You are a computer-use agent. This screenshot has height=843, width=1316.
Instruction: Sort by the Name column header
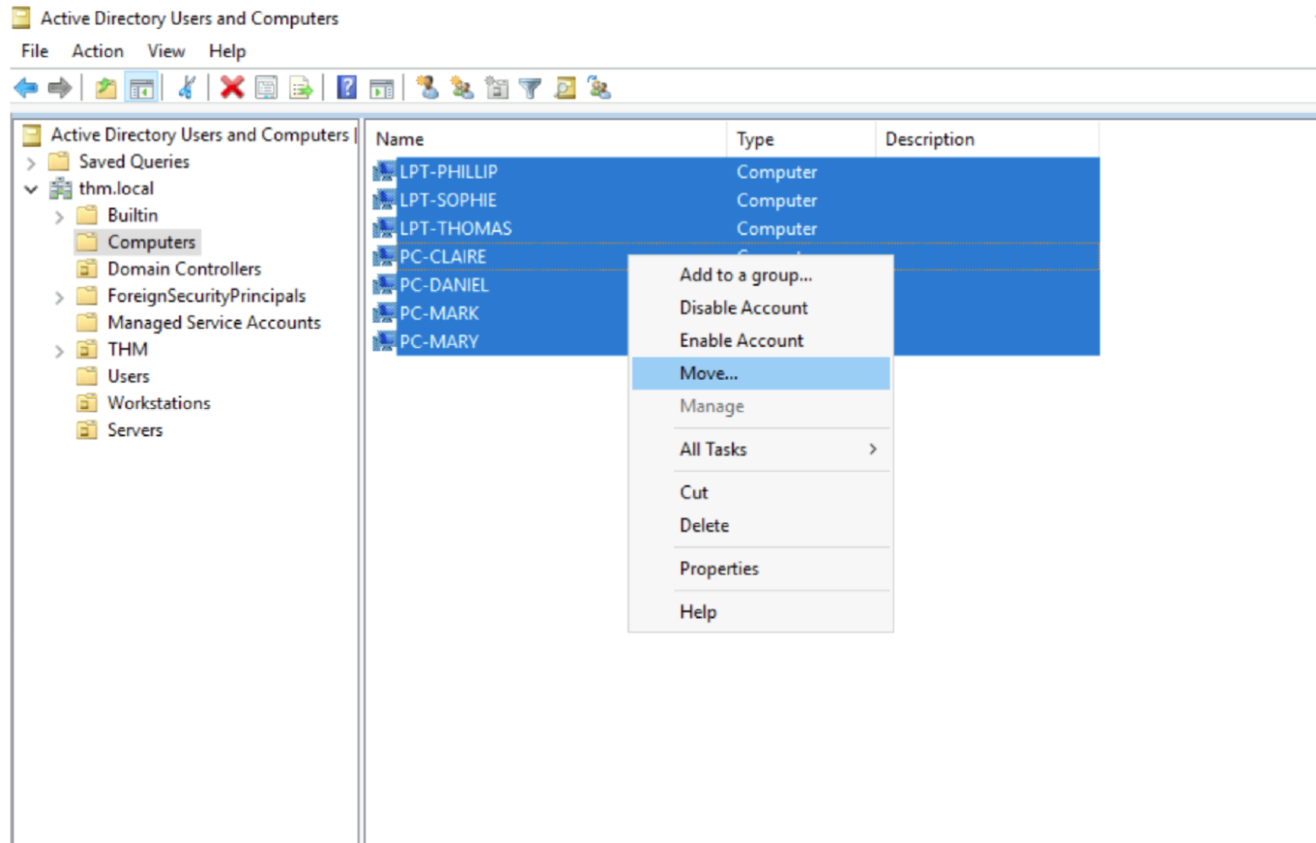546,139
